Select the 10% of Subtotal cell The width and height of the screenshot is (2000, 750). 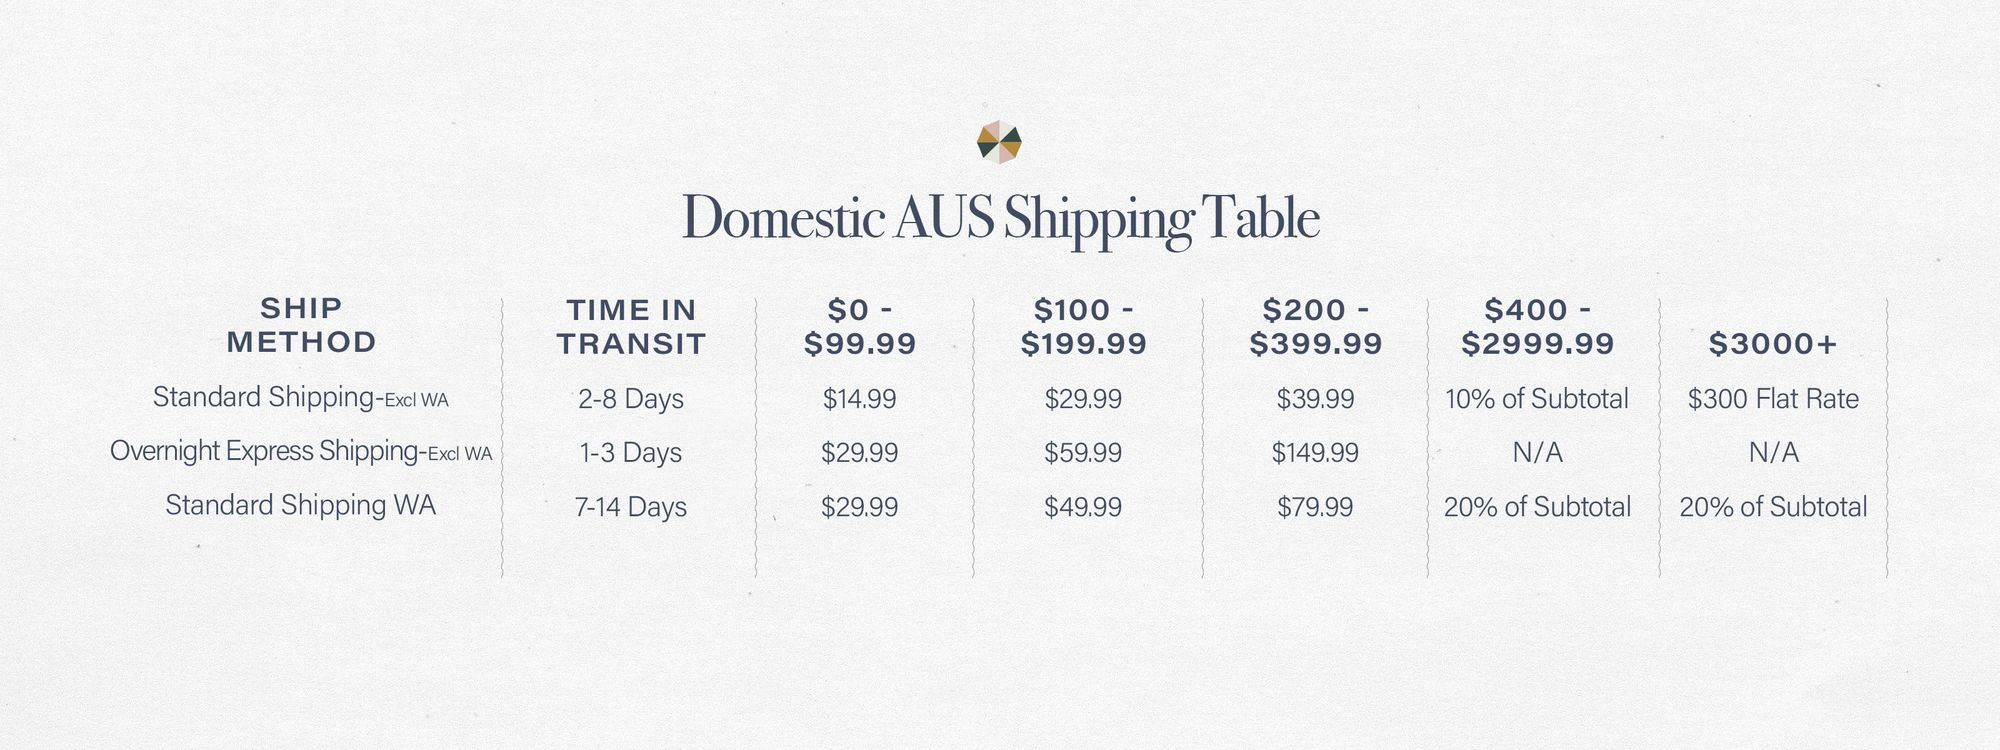[1537, 399]
